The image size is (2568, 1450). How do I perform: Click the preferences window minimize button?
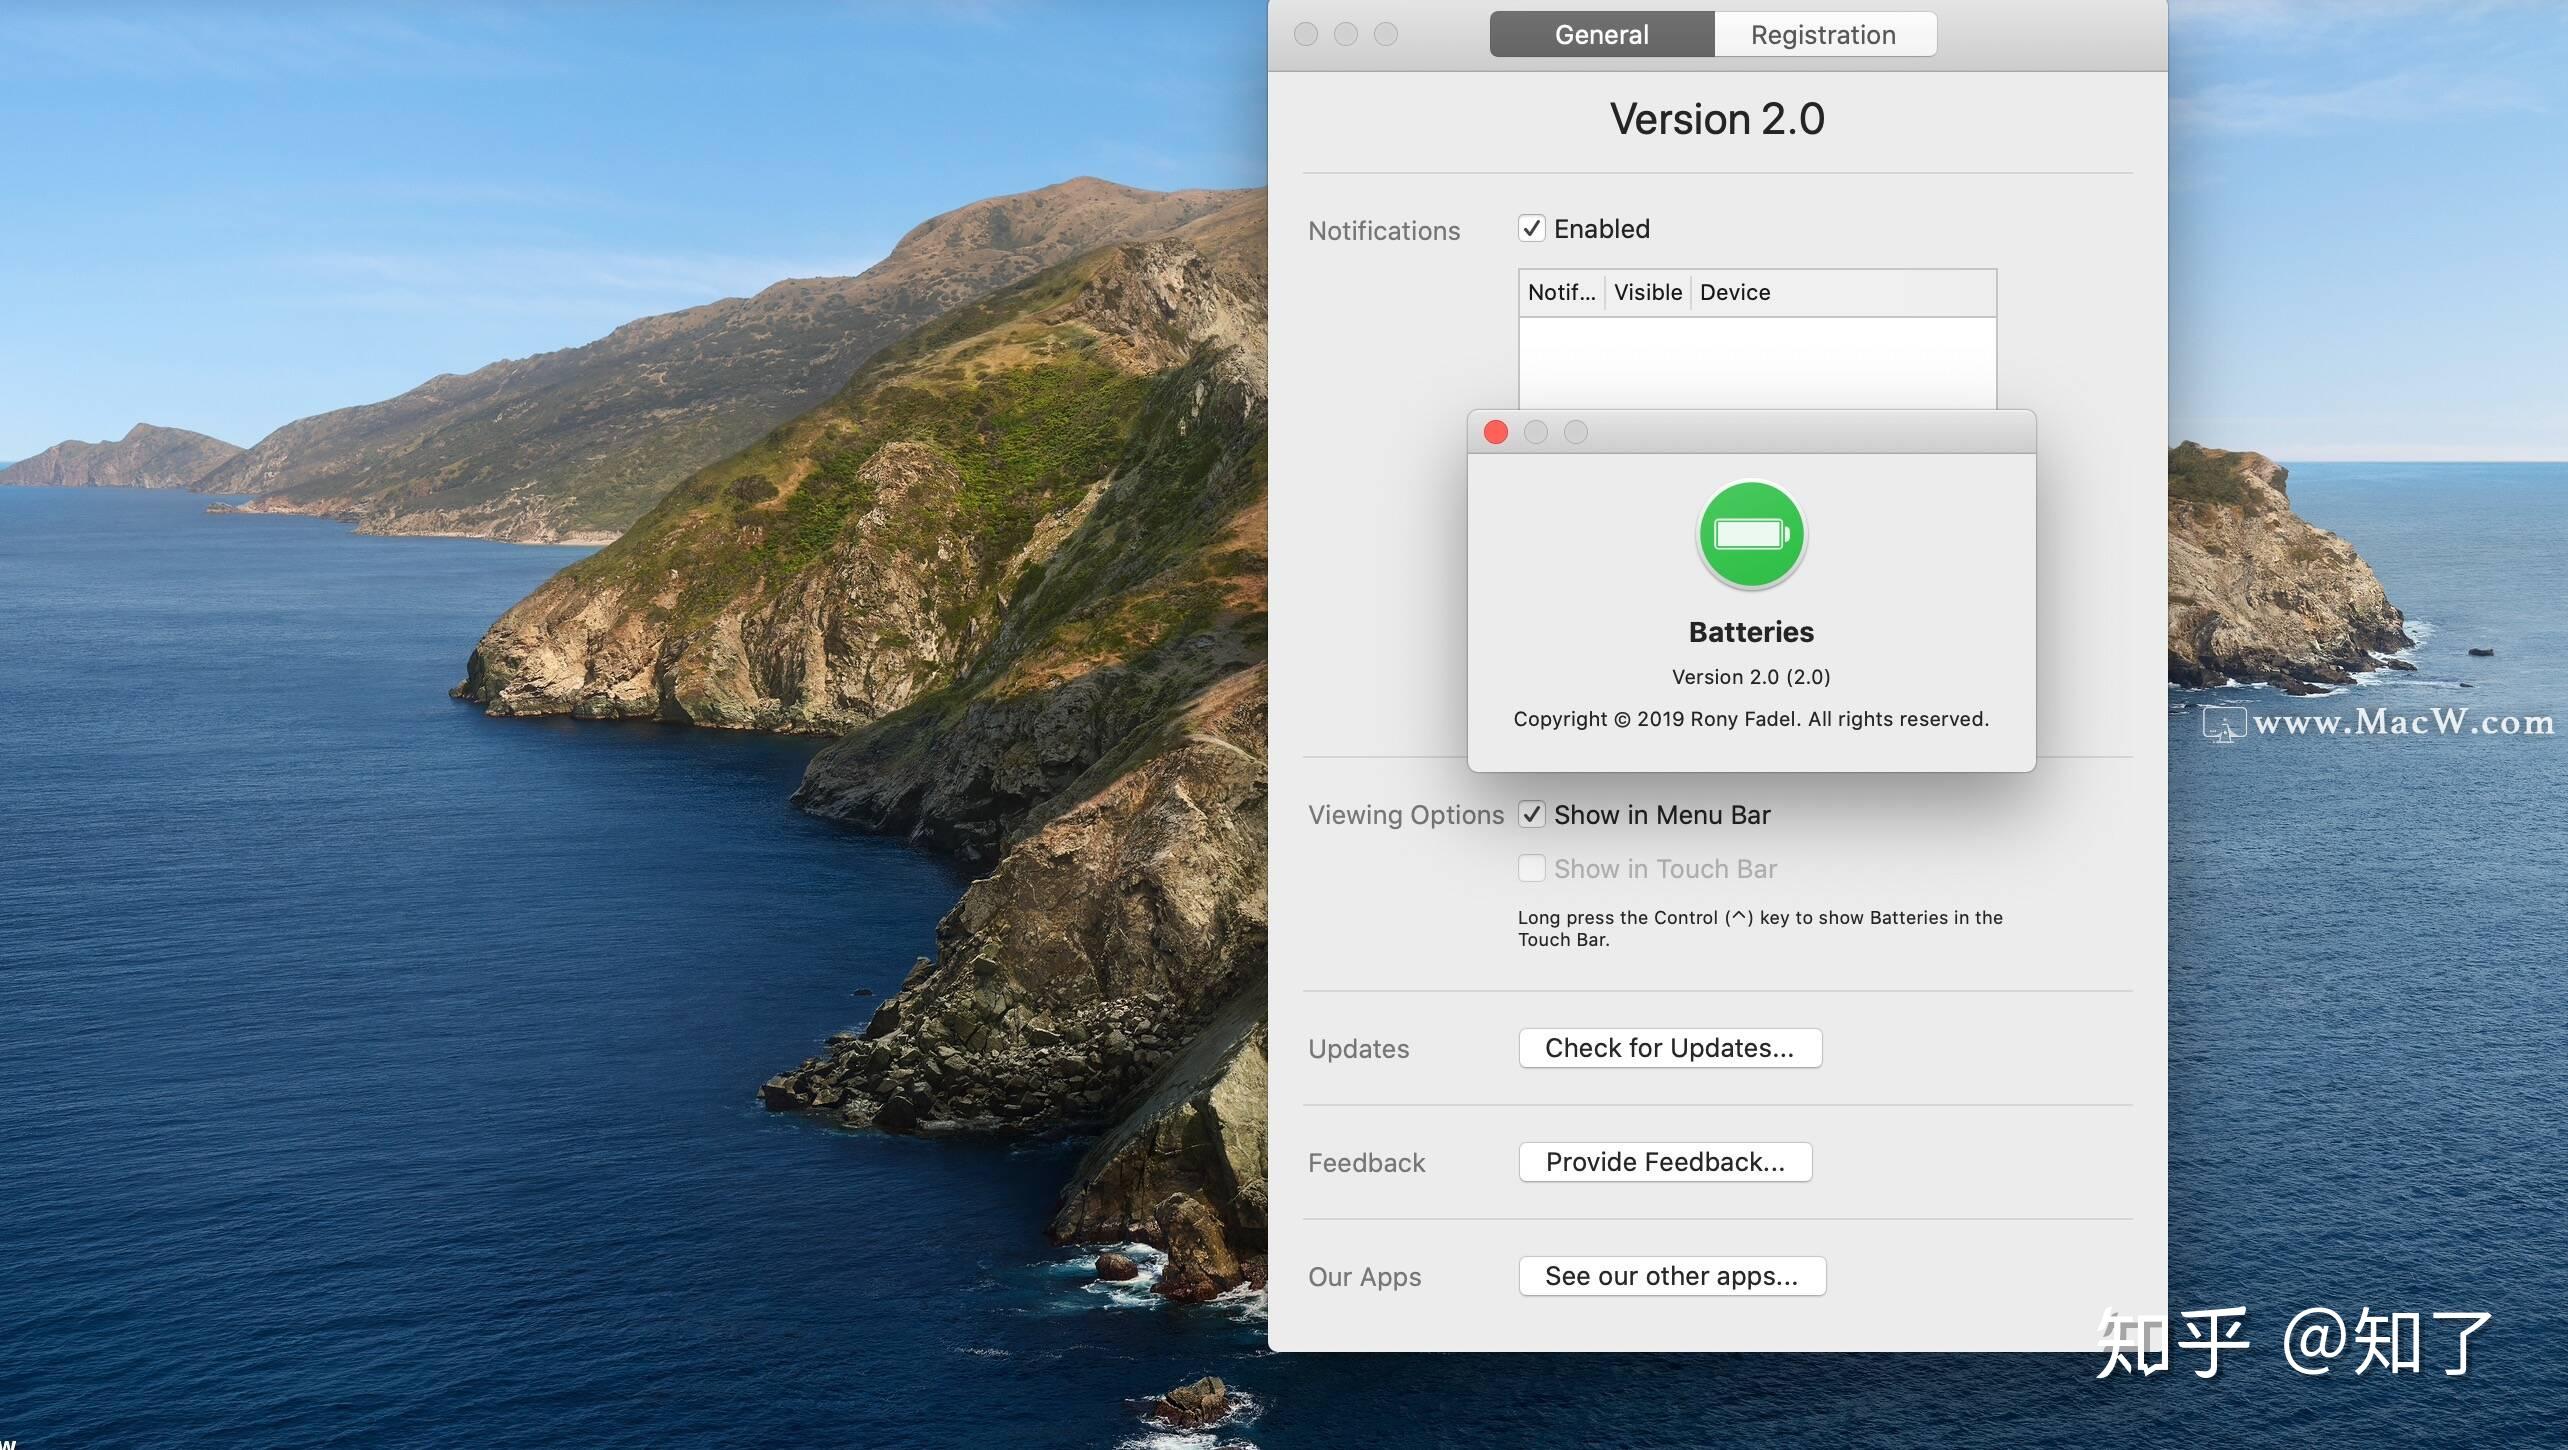pyautogui.click(x=1346, y=34)
